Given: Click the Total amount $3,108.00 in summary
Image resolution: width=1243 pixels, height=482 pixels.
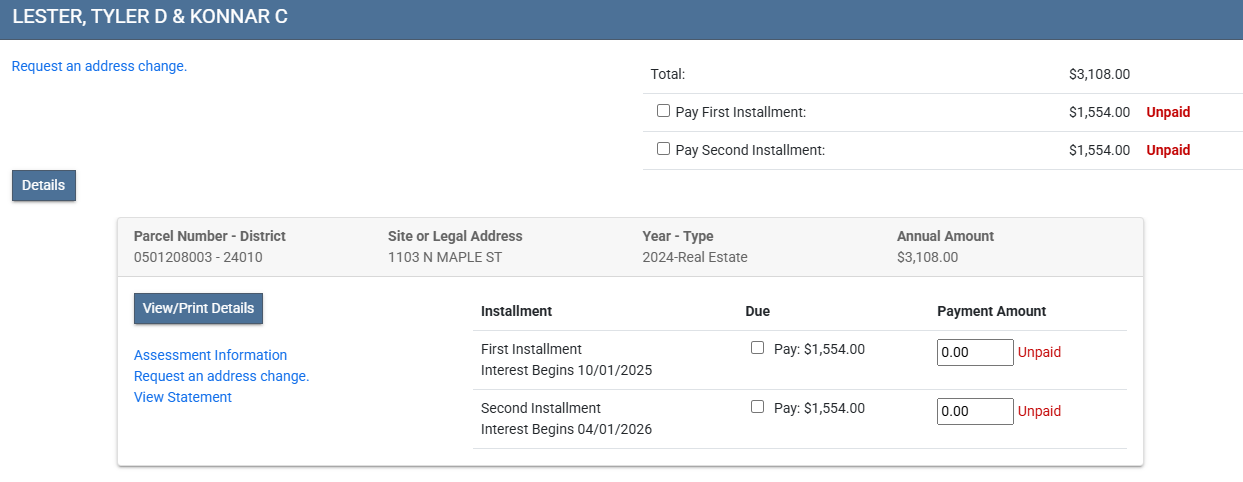Looking at the screenshot, I should (1099, 74).
